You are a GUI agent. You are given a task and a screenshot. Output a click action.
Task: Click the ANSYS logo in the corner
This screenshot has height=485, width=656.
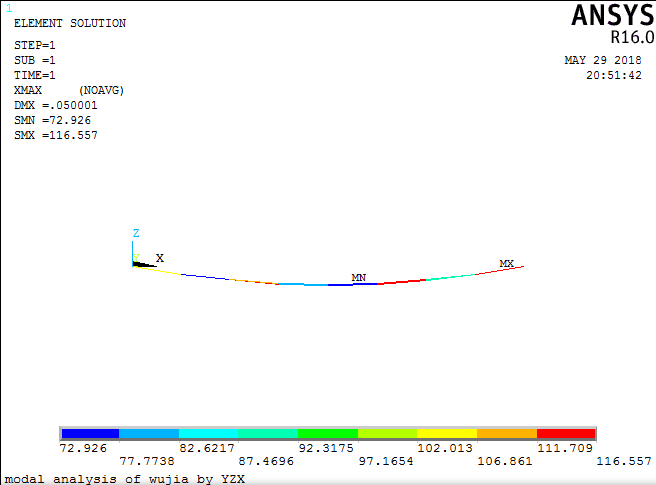tap(611, 16)
